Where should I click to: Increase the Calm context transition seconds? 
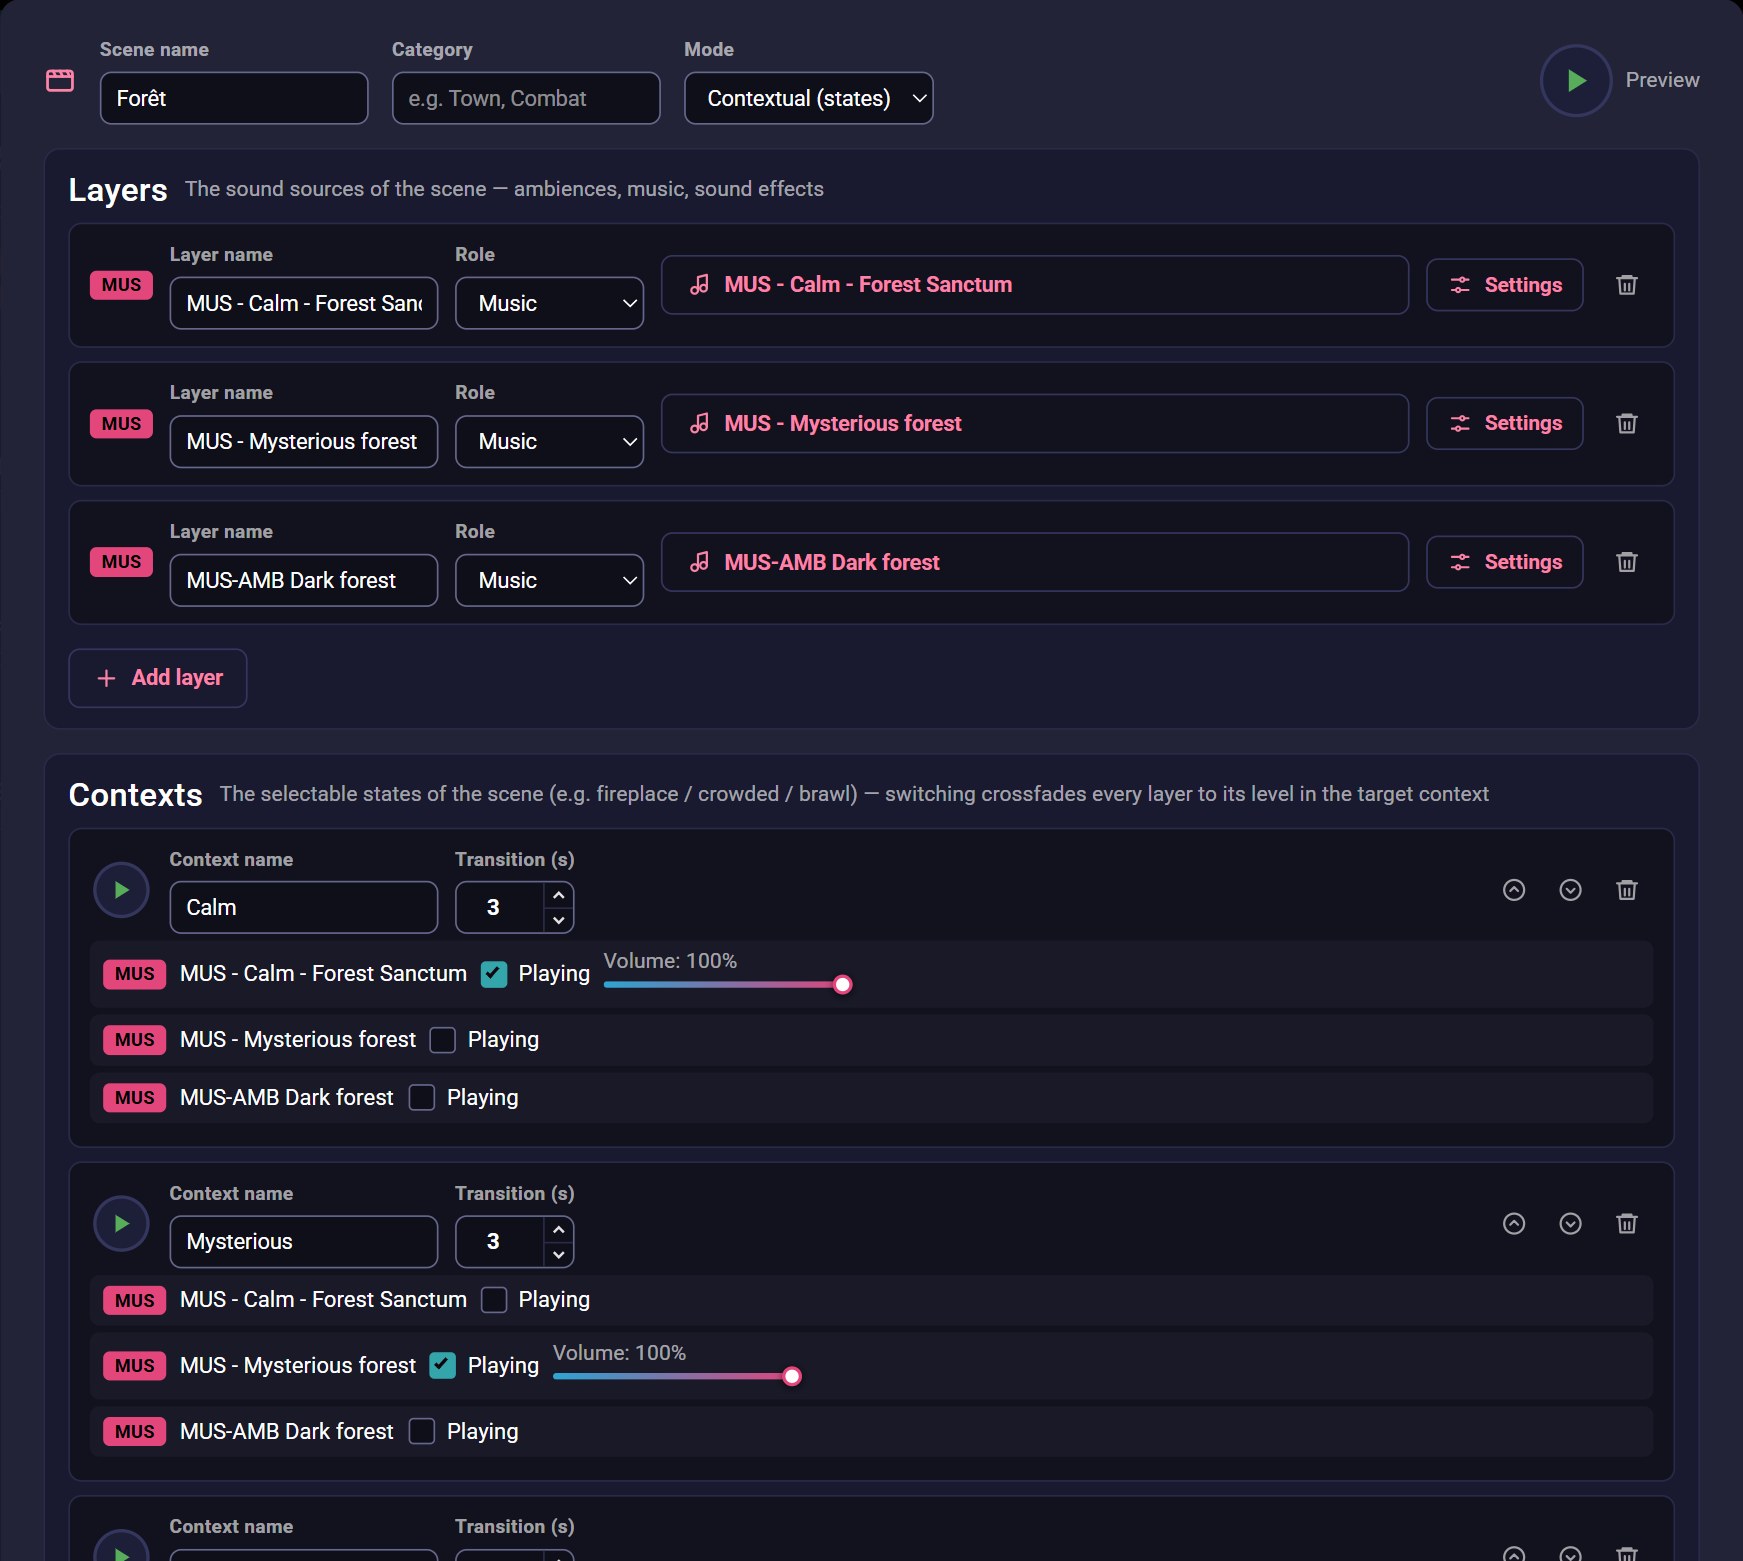[559, 895]
